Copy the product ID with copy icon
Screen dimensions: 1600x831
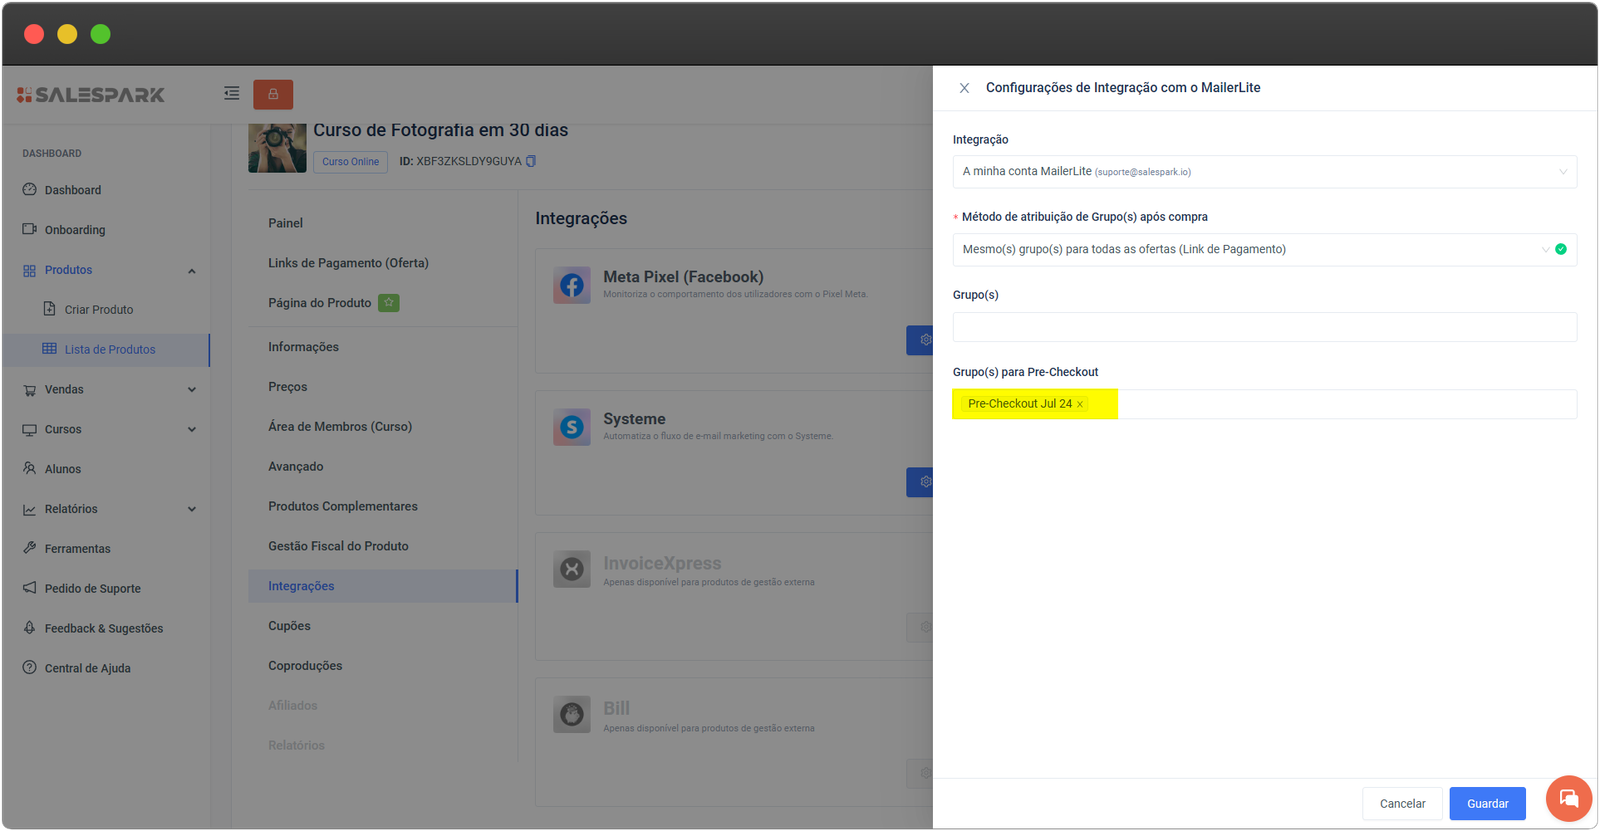pyautogui.click(x=531, y=161)
